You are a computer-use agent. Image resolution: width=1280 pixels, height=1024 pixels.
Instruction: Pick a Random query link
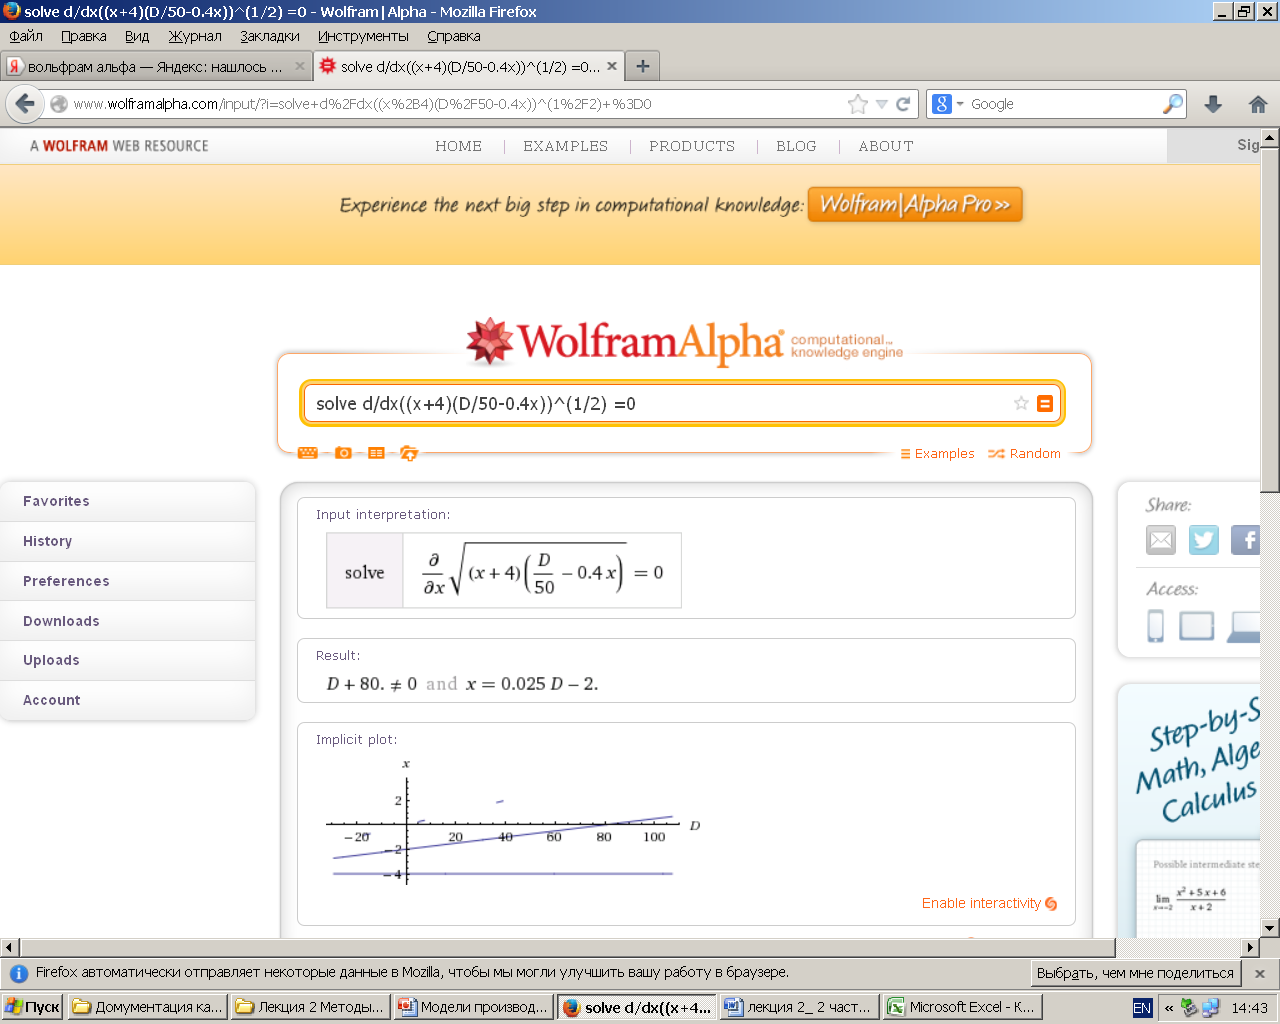coord(1025,454)
